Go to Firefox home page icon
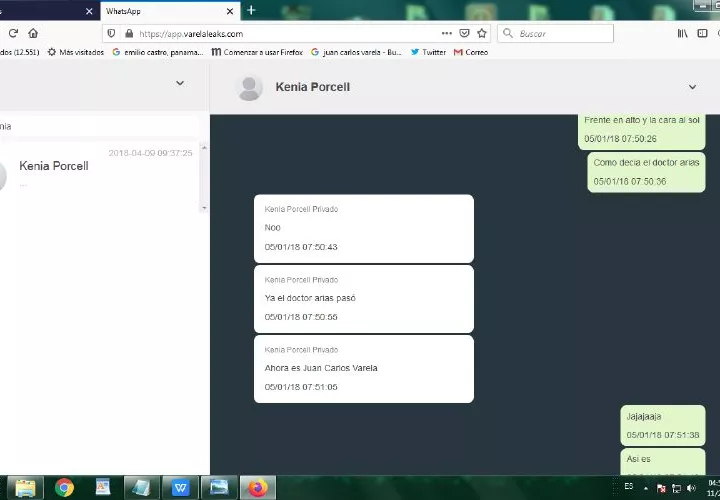Viewport: 720px width, 500px height. (x=33, y=33)
